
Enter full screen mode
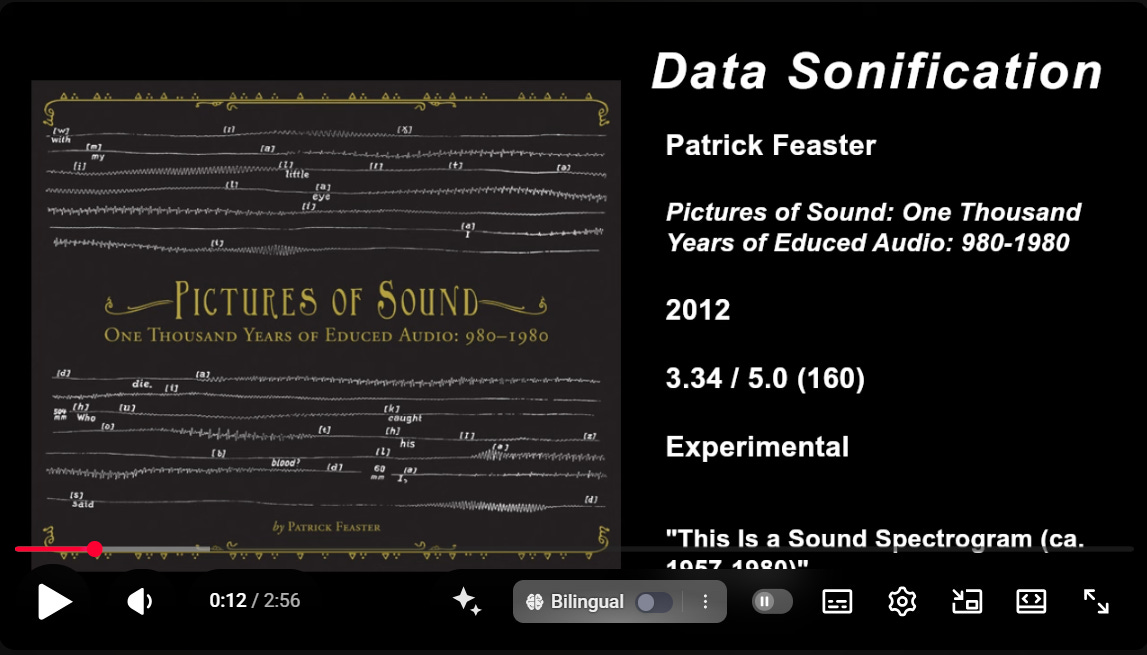point(1096,602)
